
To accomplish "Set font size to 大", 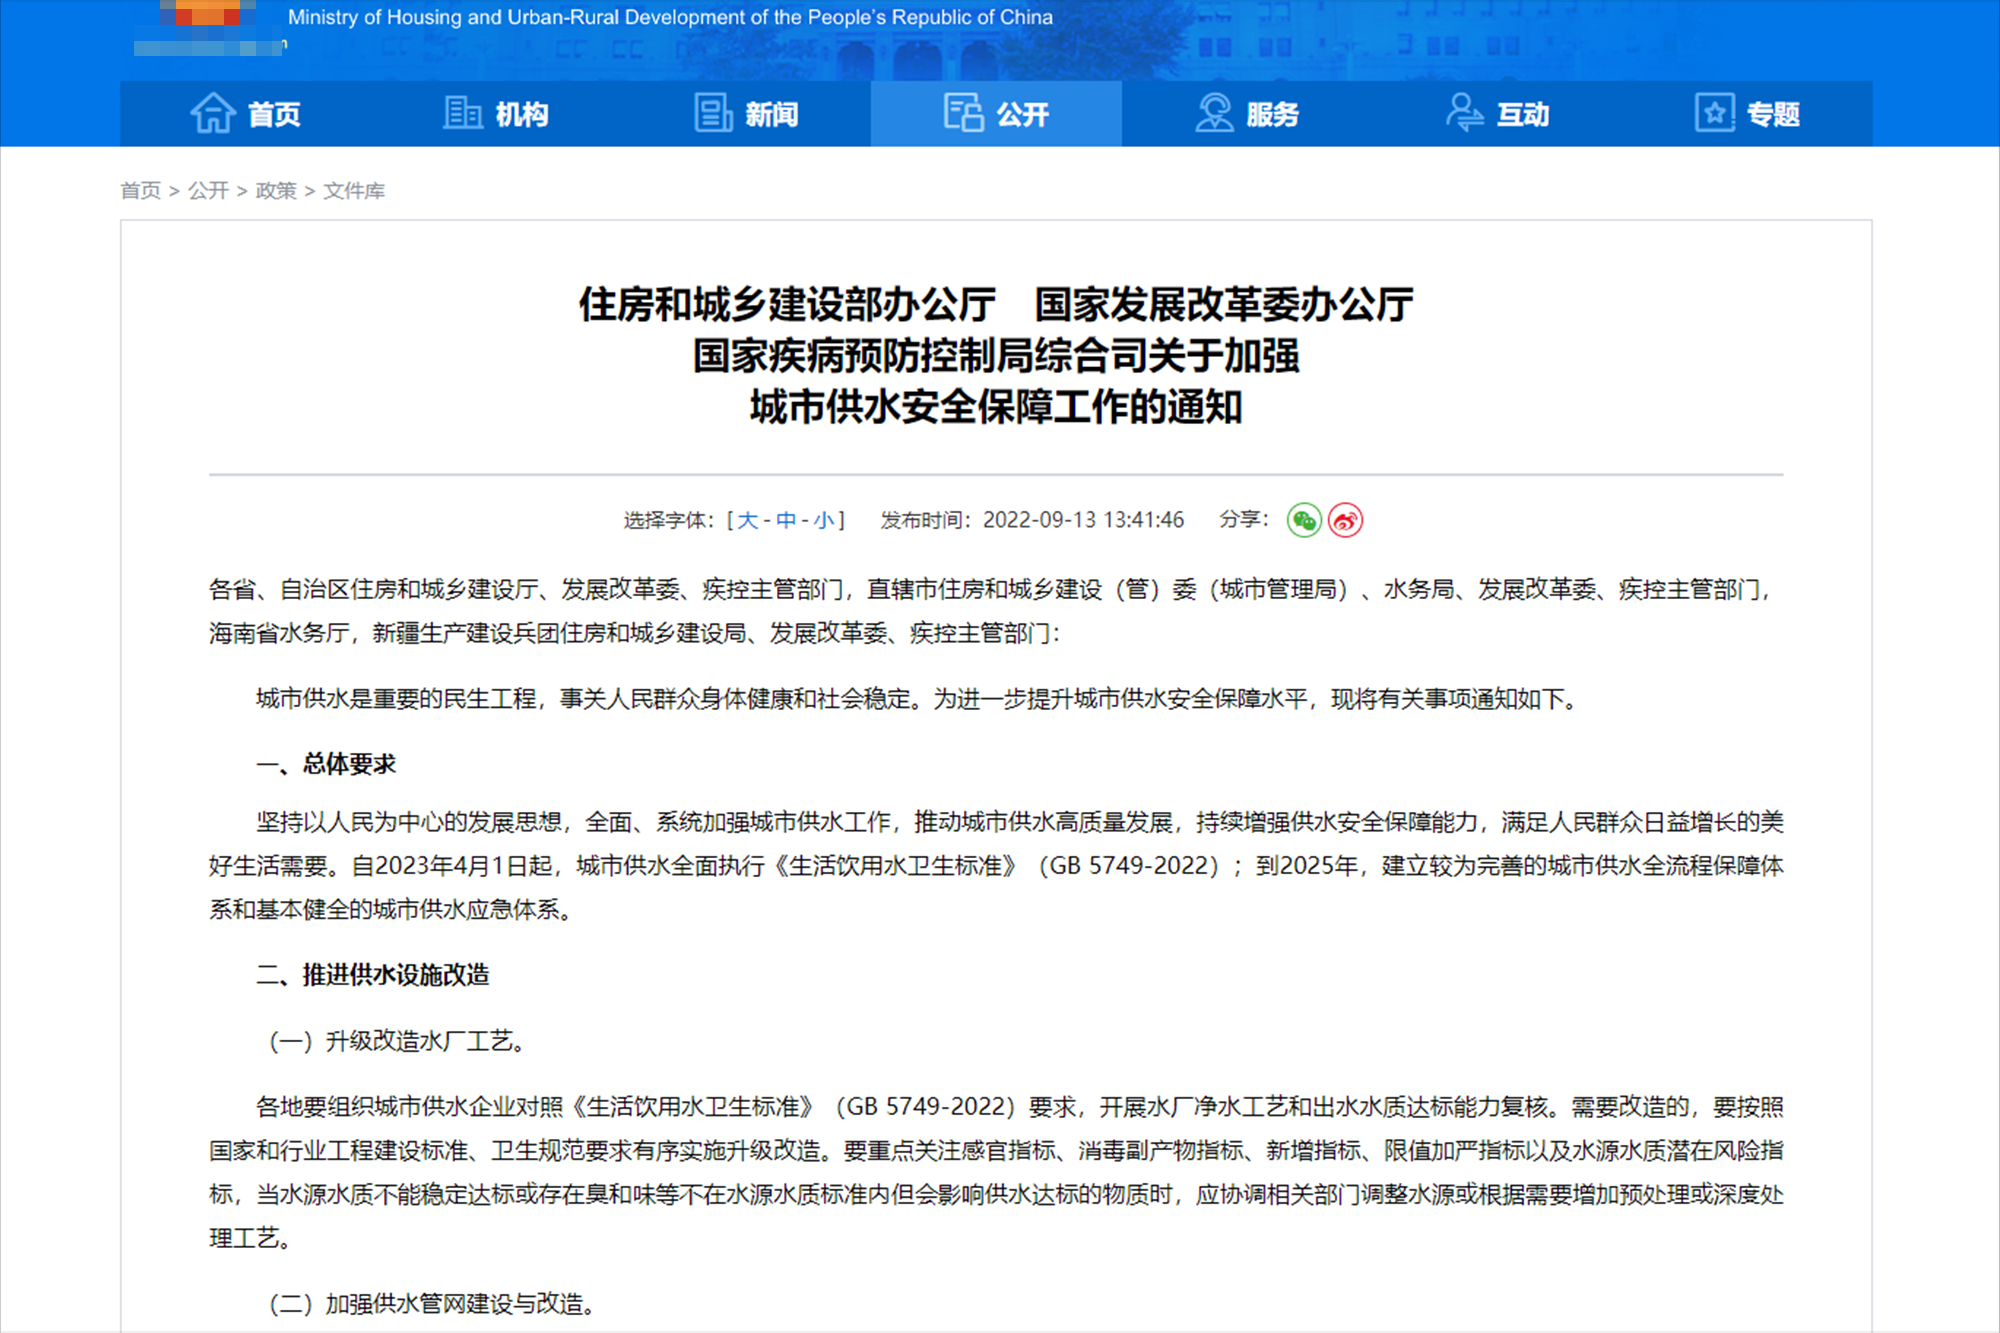I will 747,520.
